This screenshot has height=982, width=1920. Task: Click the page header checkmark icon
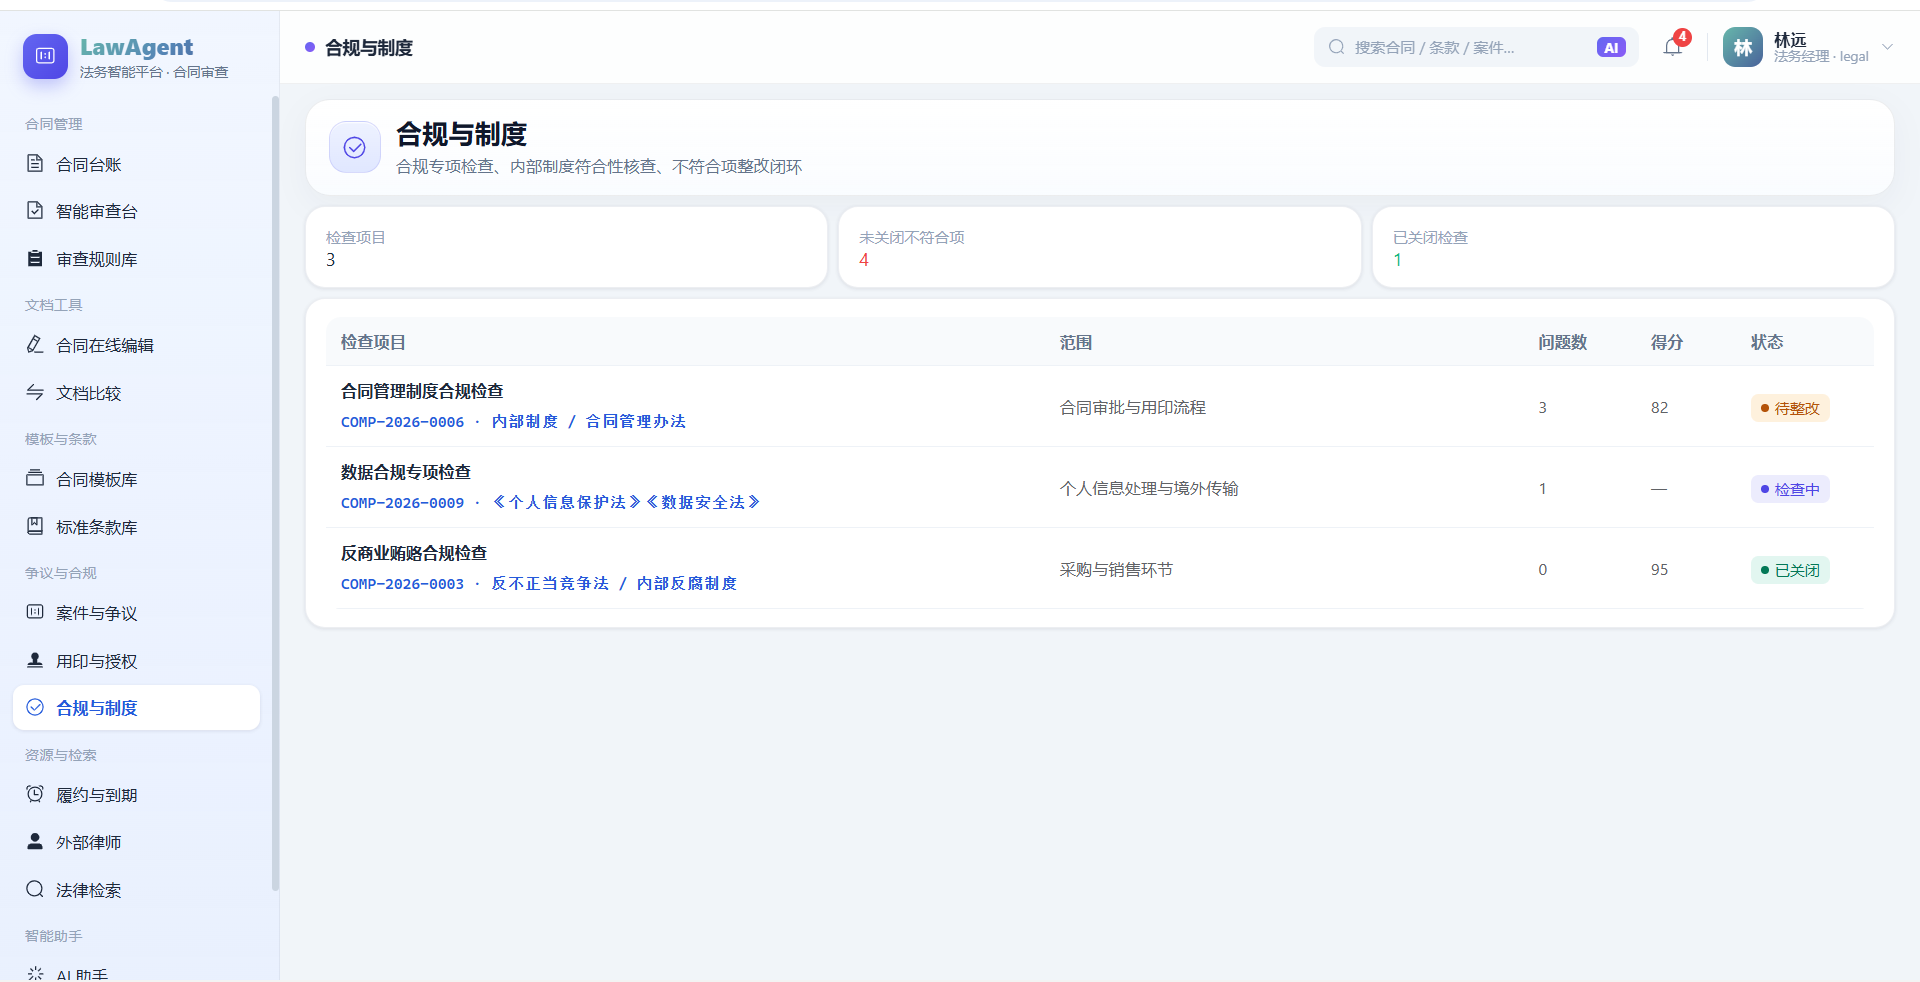pyautogui.click(x=355, y=147)
